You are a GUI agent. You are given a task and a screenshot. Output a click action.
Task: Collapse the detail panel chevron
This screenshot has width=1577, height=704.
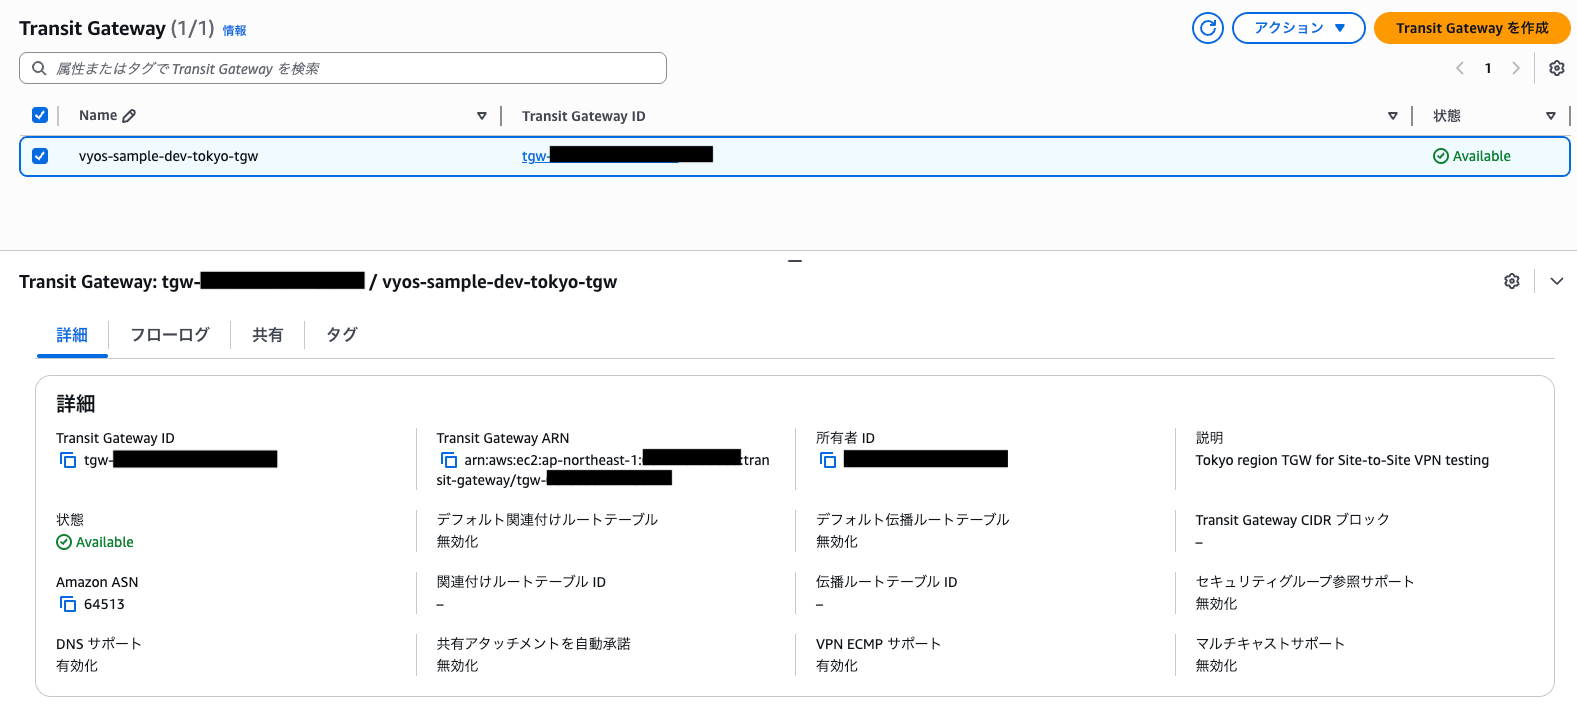click(1557, 281)
